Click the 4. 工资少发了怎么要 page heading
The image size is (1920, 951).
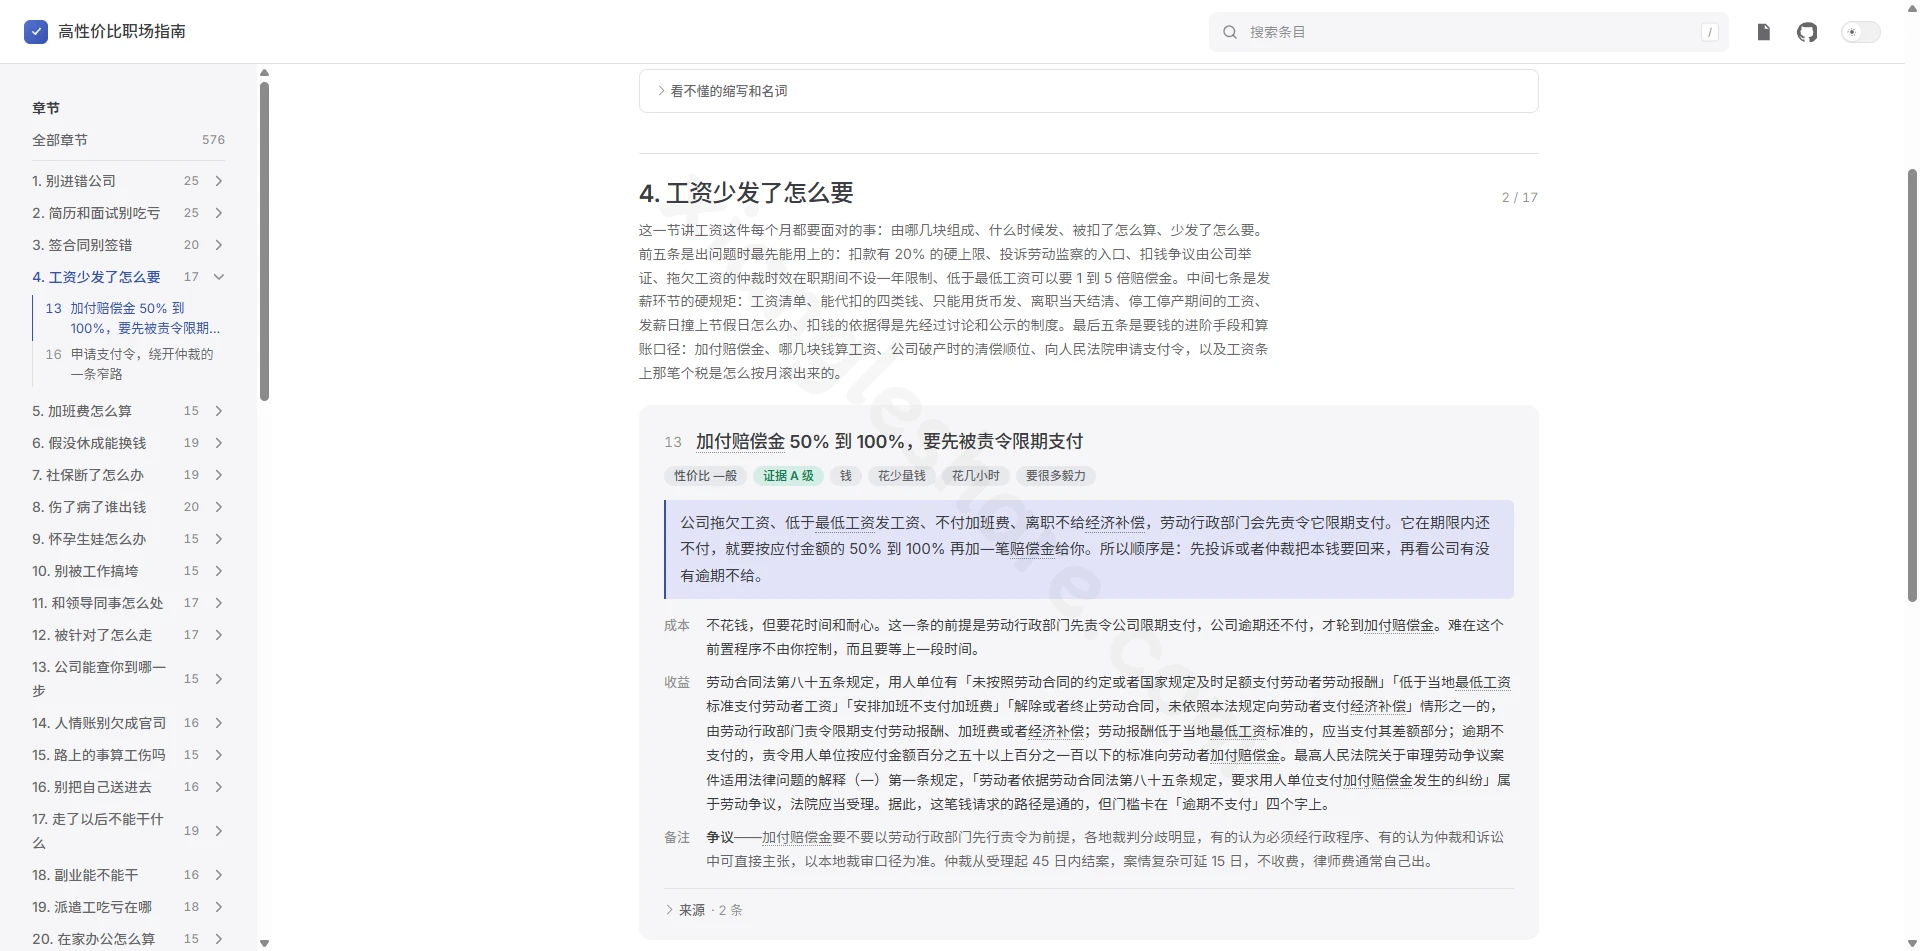[746, 193]
